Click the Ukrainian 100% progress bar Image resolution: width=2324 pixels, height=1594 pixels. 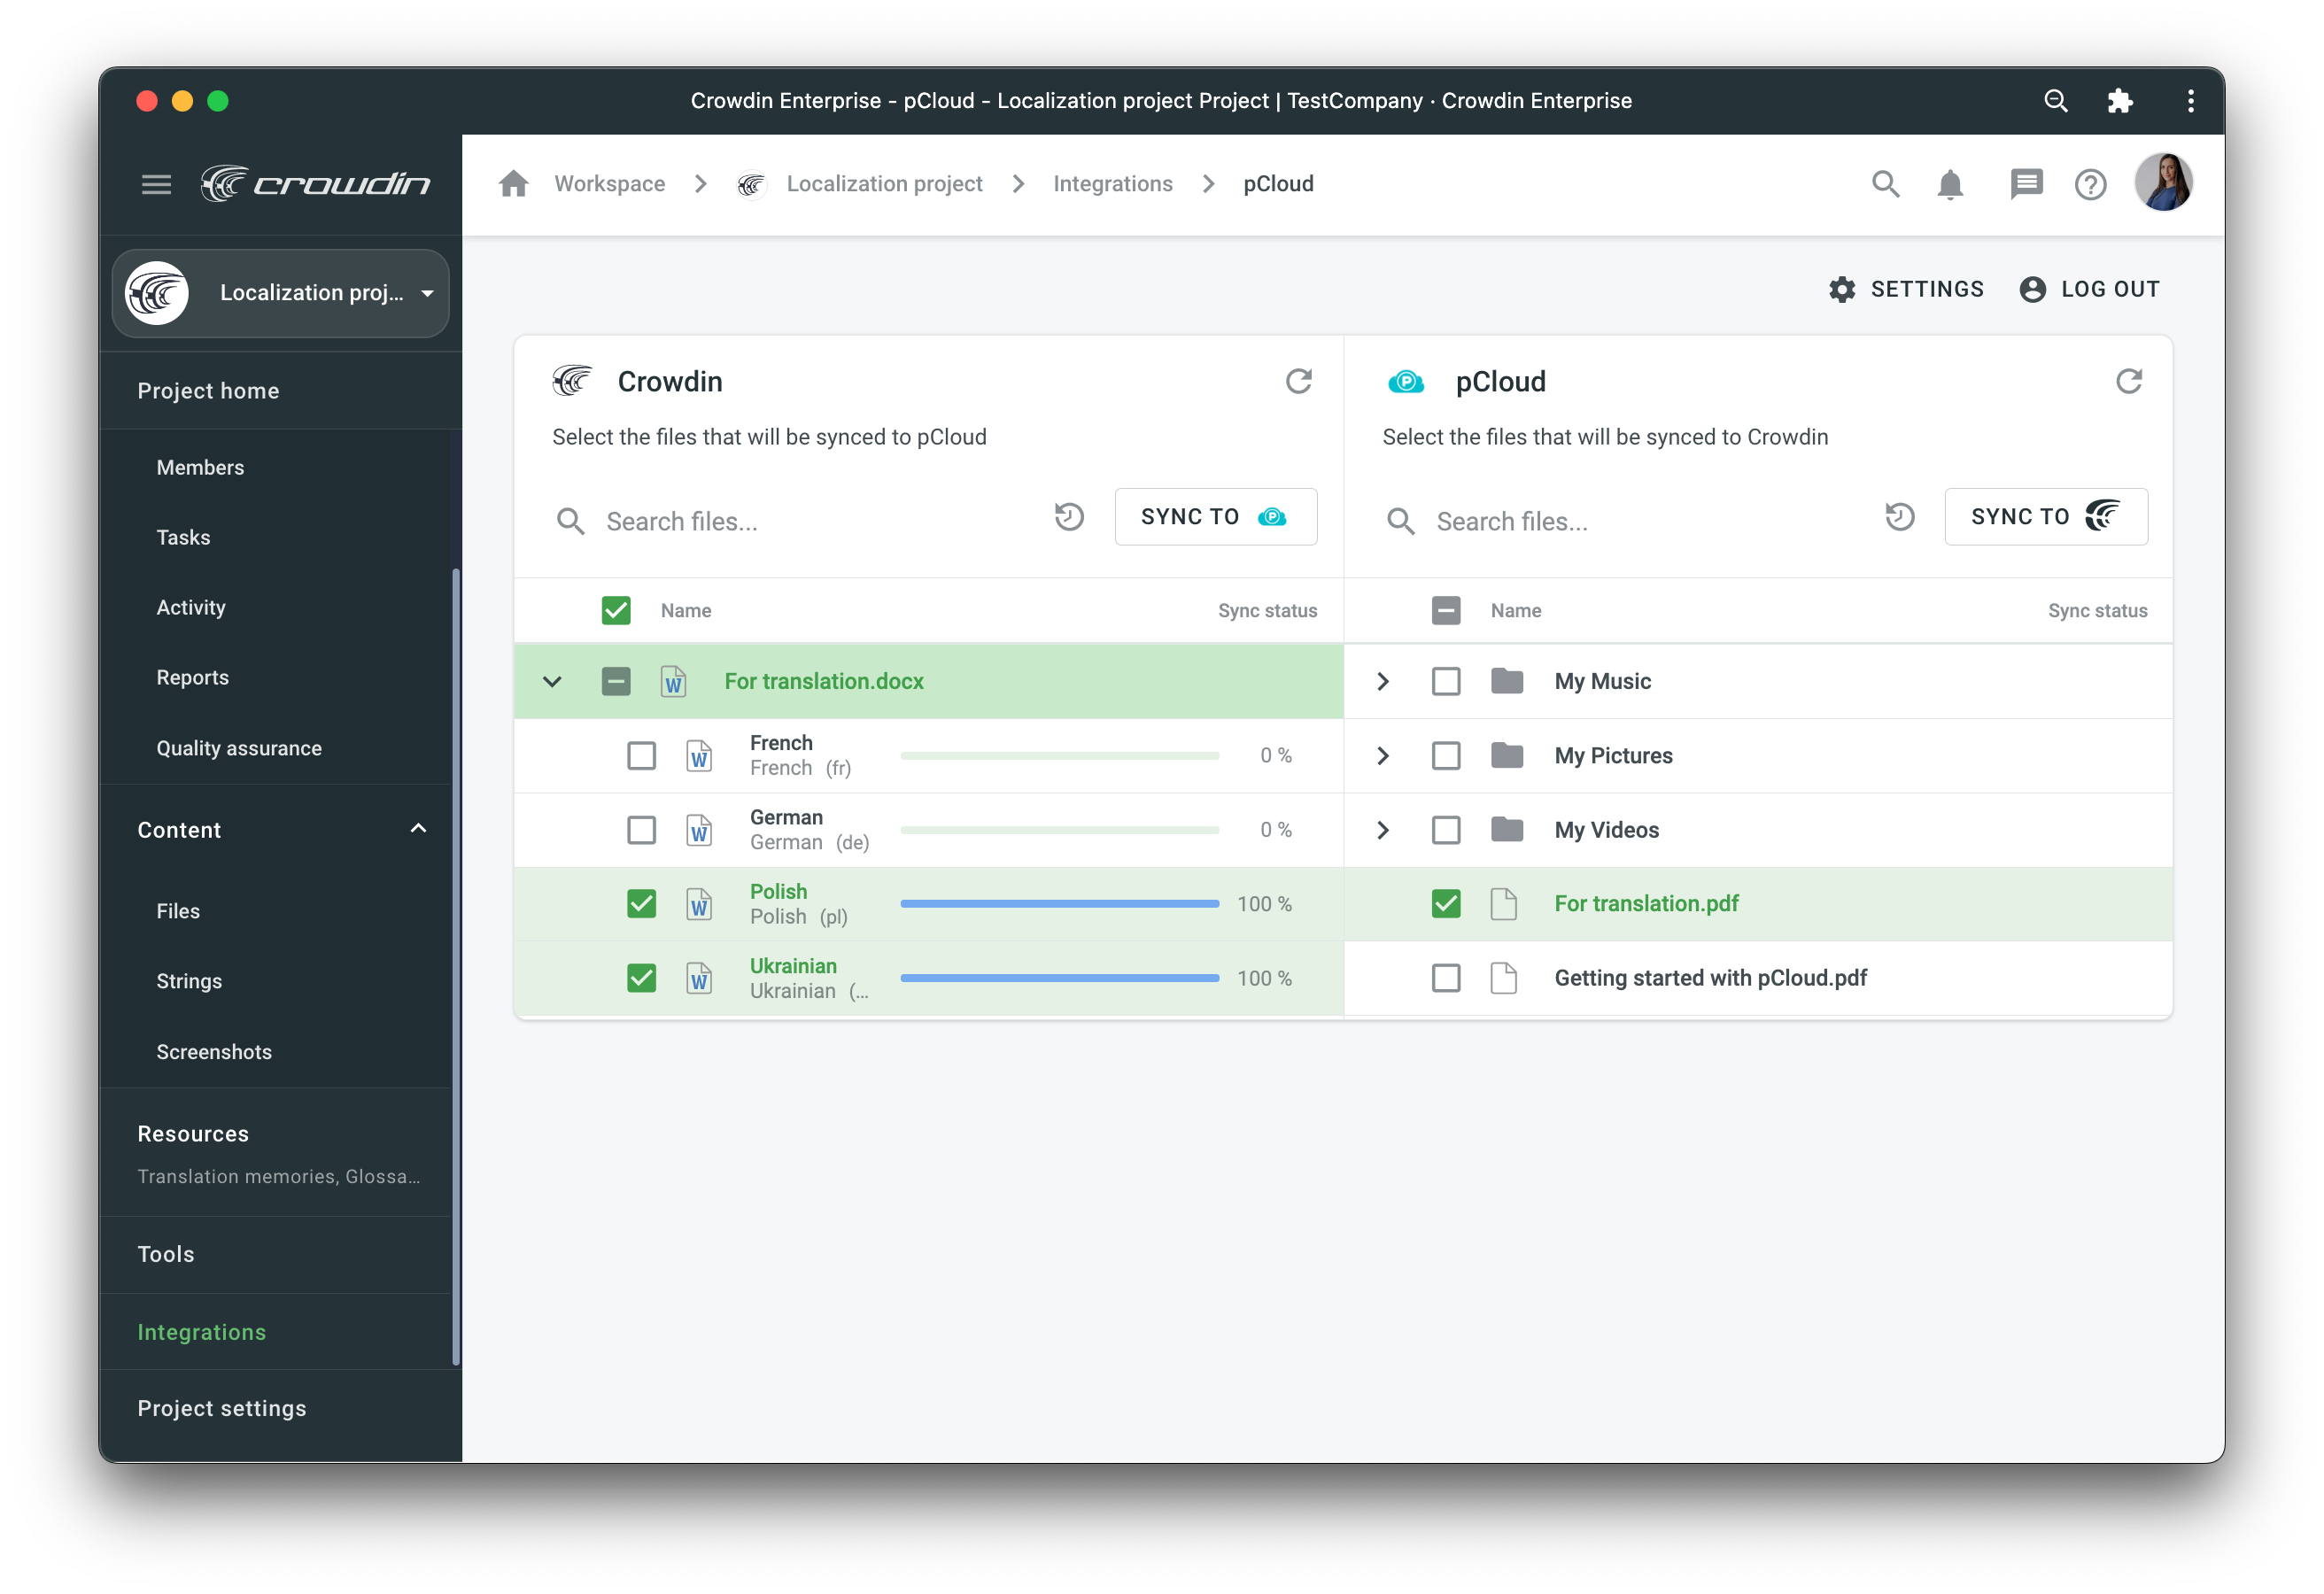[x=1059, y=978]
